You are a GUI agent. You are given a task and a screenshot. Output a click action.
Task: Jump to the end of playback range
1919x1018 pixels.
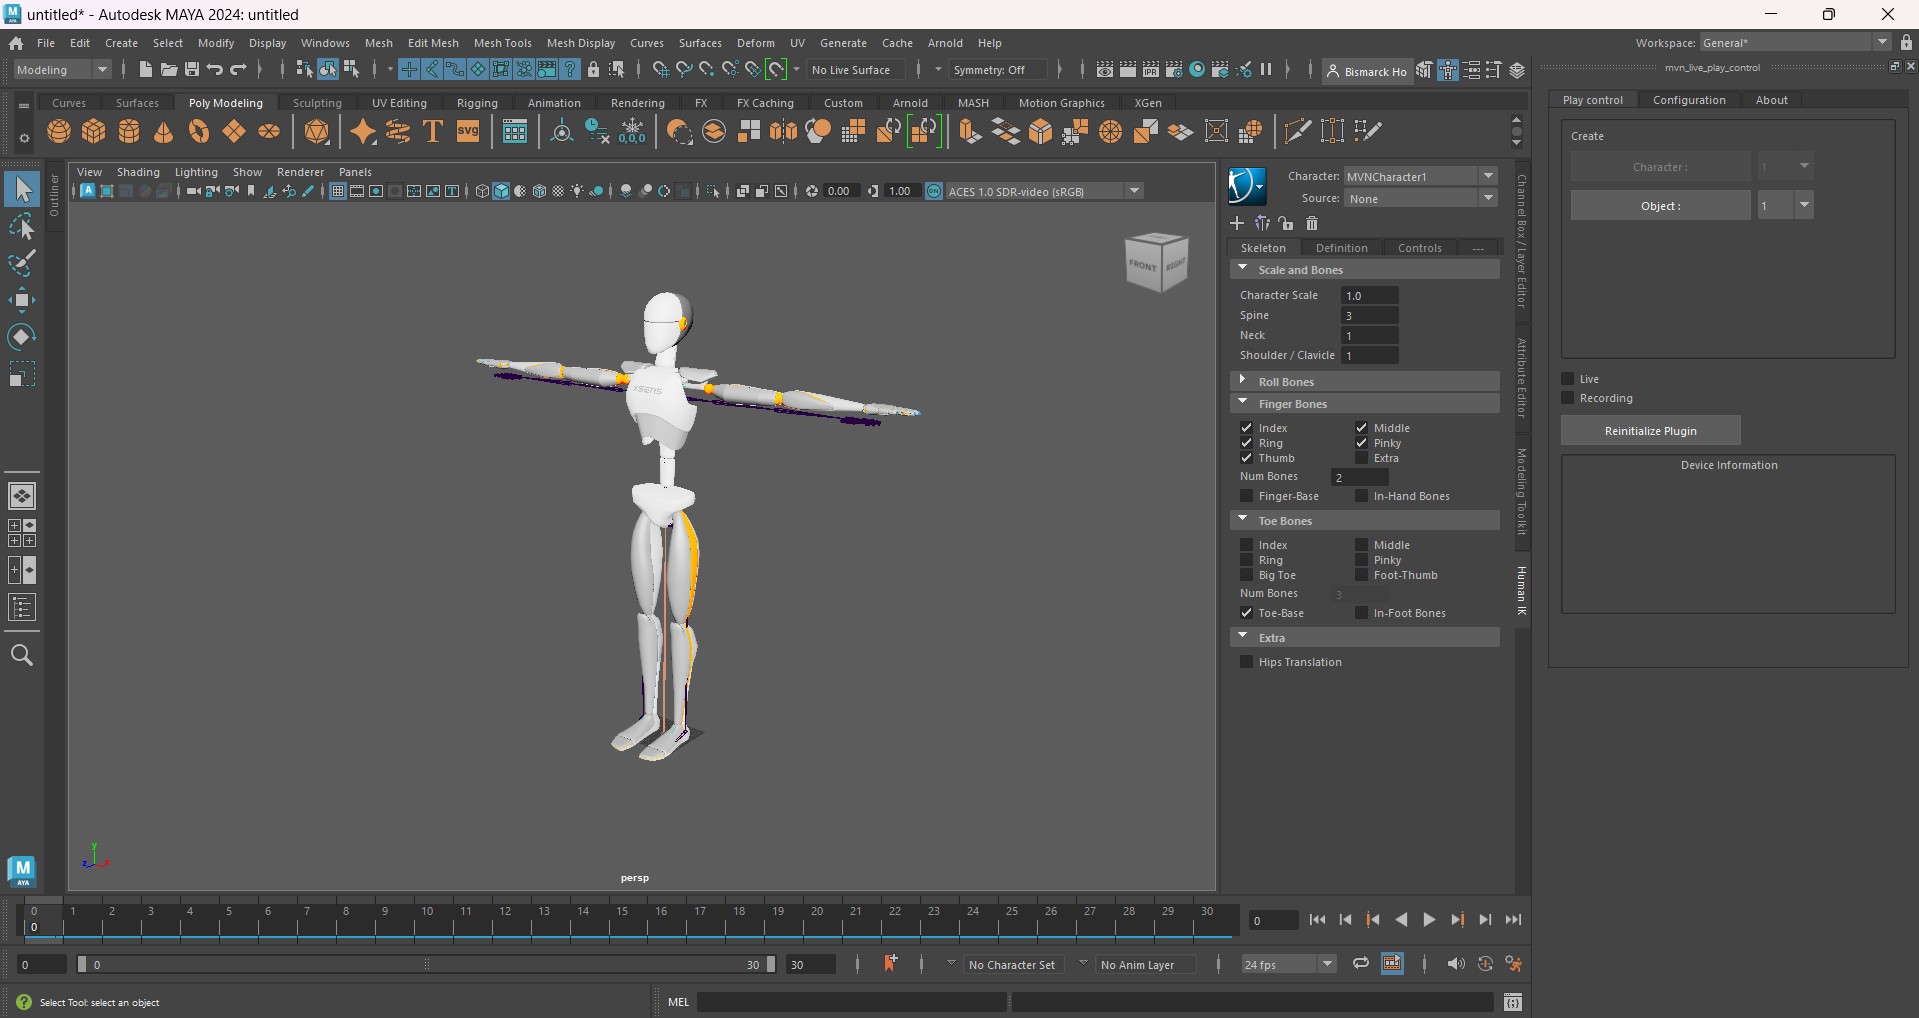click(x=1513, y=920)
